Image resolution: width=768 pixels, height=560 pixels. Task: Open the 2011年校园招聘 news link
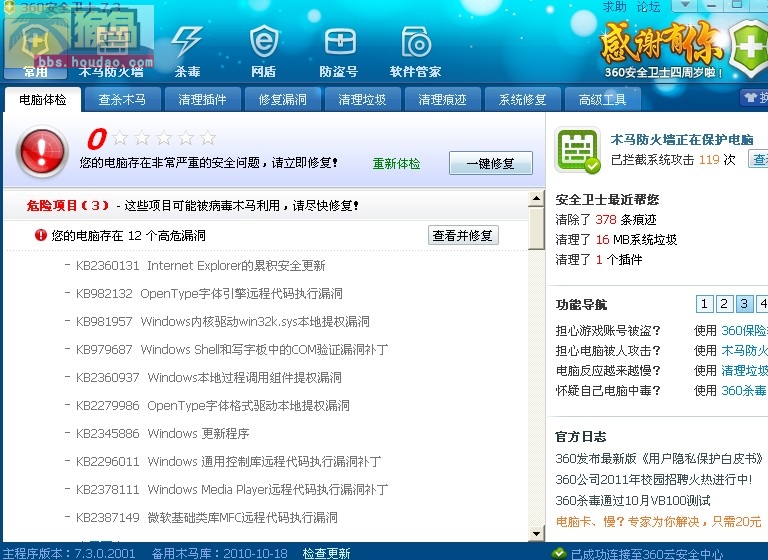pos(654,479)
